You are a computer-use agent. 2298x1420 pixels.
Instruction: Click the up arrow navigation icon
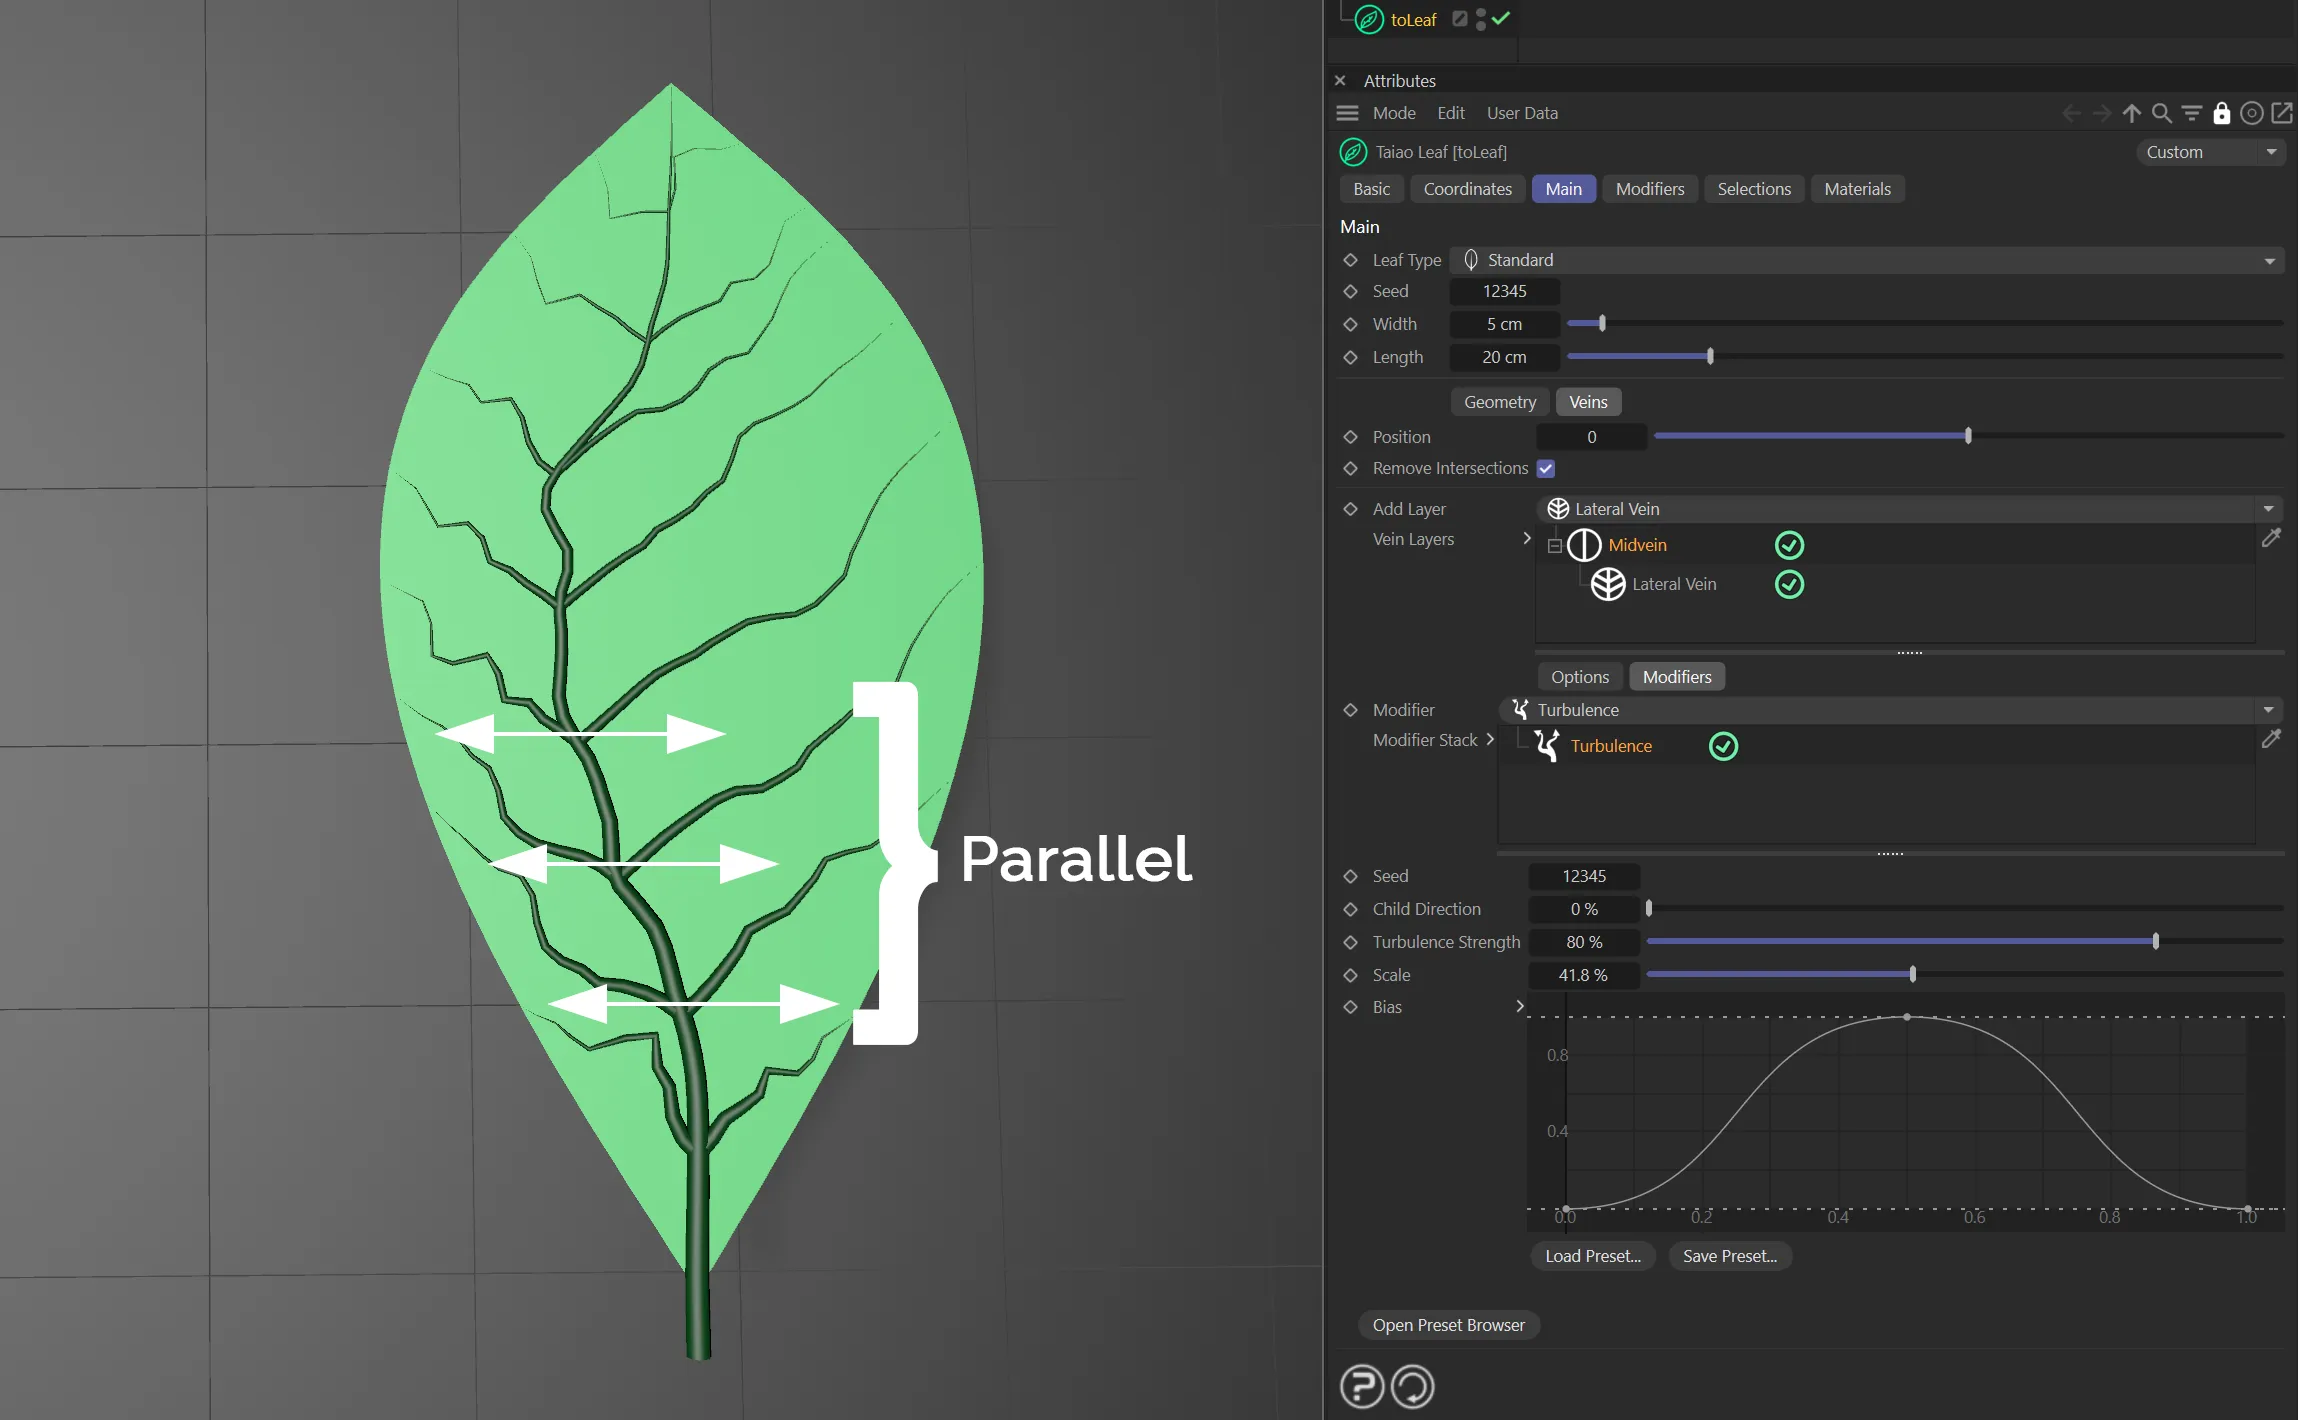[2131, 113]
